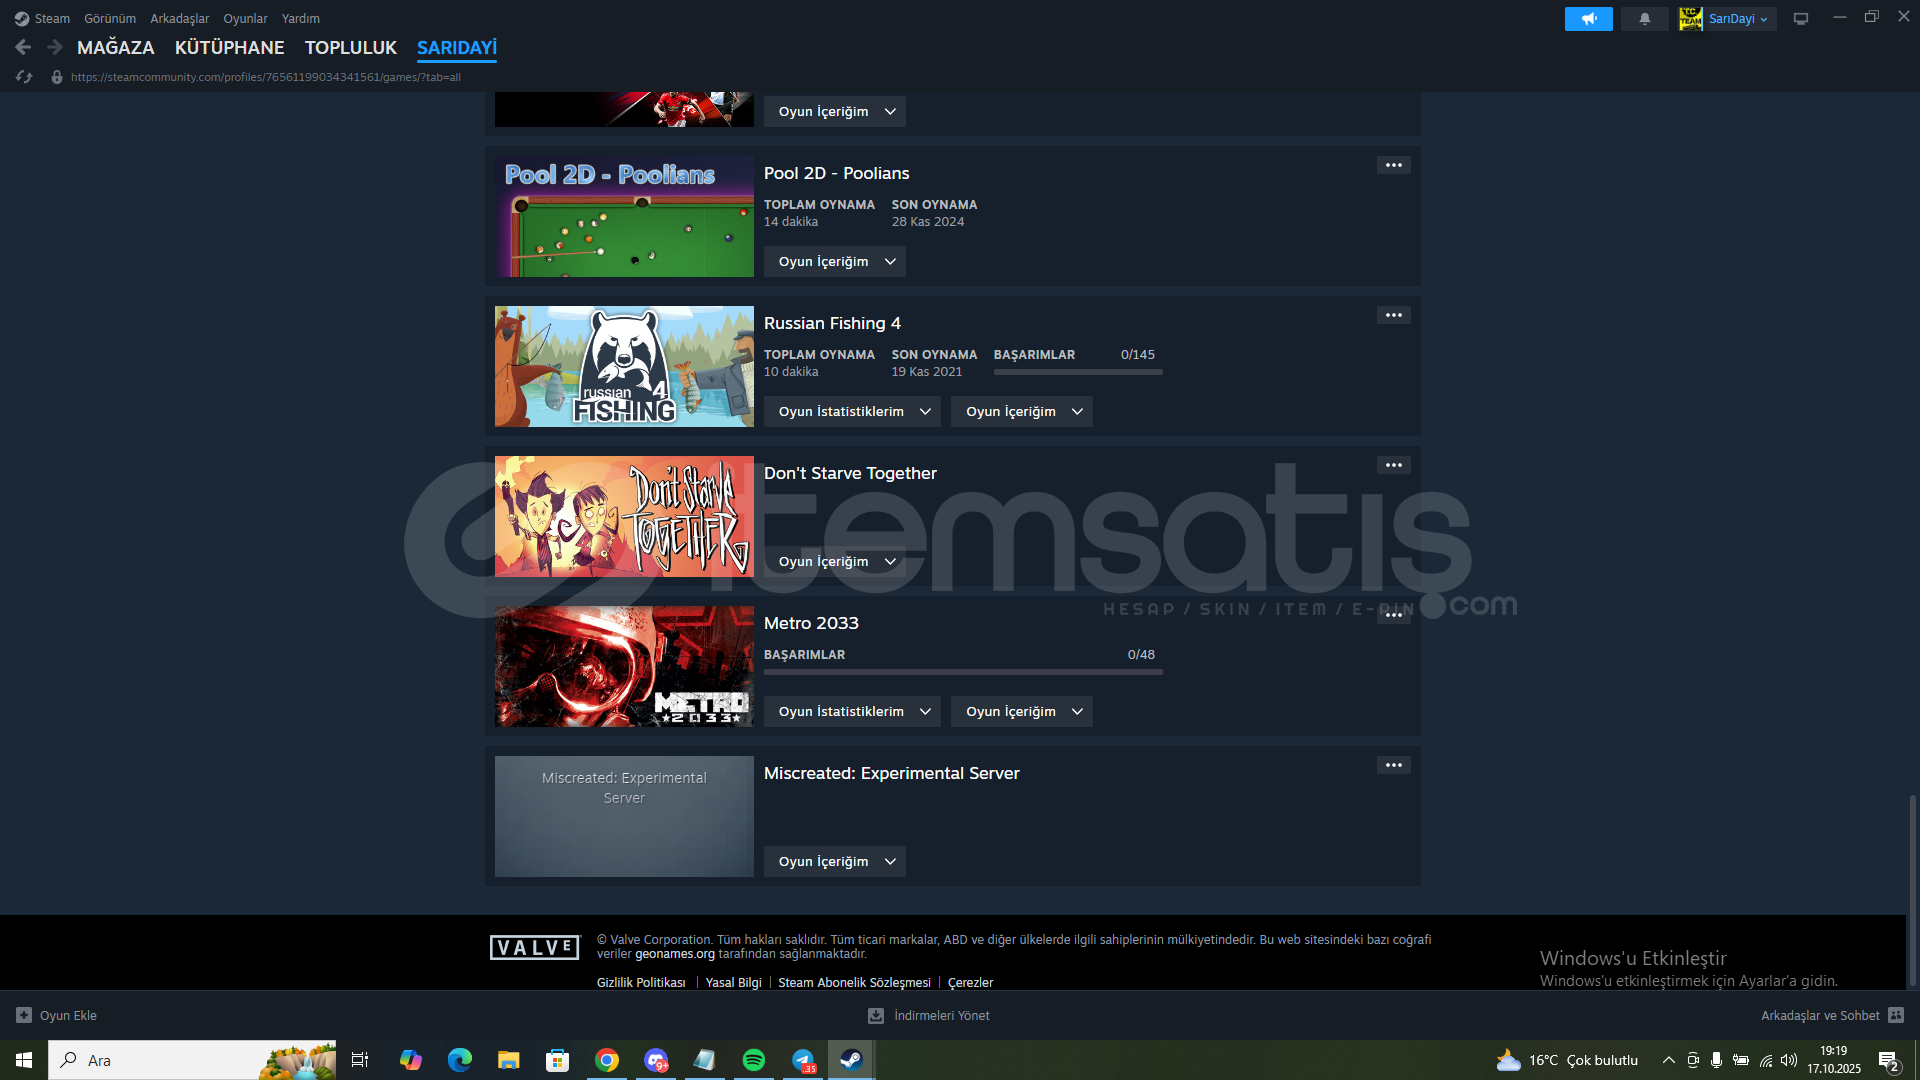The image size is (1920, 1080).
Task: Click the page reload icon
Action: [x=24, y=77]
